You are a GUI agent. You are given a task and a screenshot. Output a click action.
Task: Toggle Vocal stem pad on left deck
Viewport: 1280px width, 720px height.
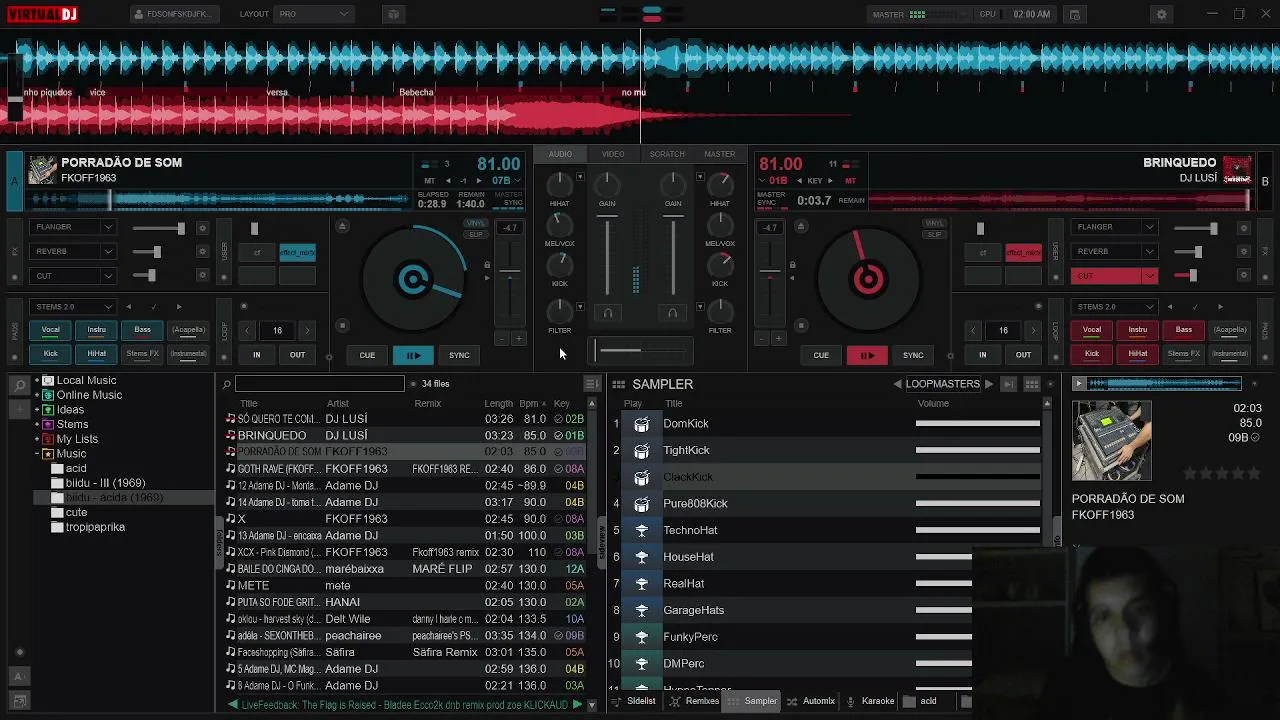50,330
